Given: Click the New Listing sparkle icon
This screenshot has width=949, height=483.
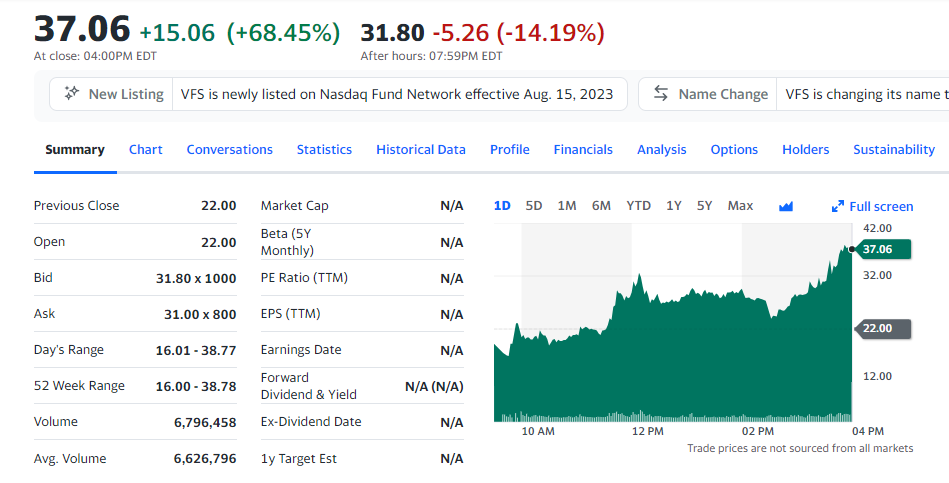Looking at the screenshot, I should [71, 94].
